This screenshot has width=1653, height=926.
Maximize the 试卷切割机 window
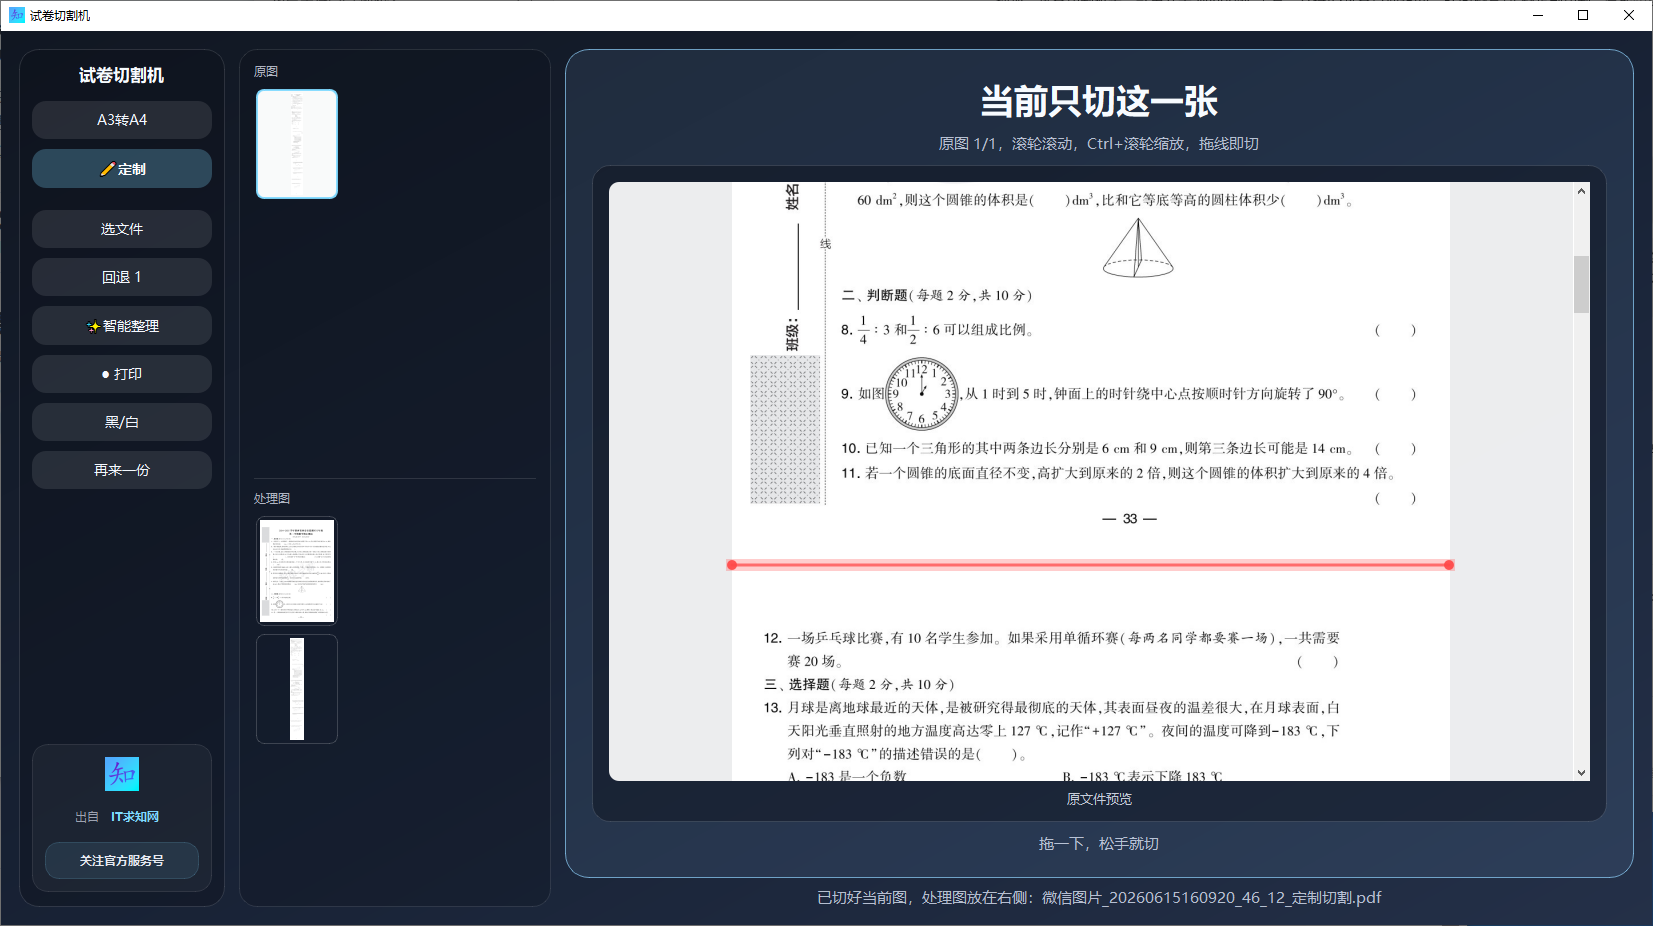click(1583, 15)
